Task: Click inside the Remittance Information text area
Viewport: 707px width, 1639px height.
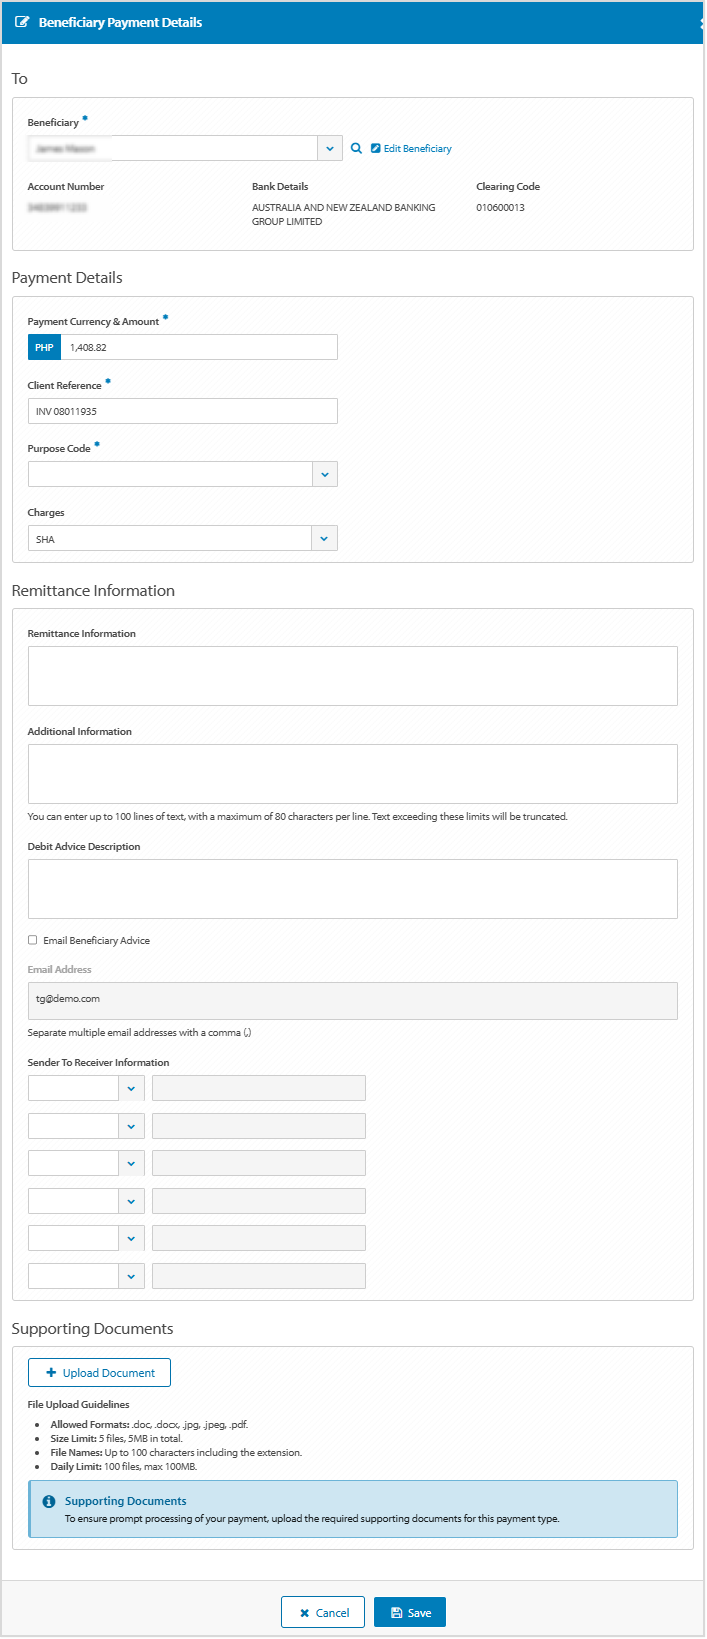Action: (x=352, y=675)
